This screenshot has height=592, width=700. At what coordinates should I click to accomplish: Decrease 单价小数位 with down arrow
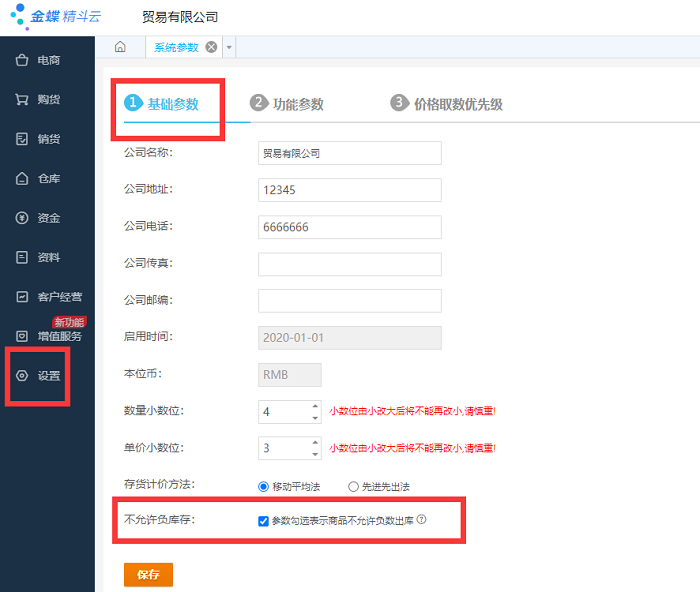(316, 453)
